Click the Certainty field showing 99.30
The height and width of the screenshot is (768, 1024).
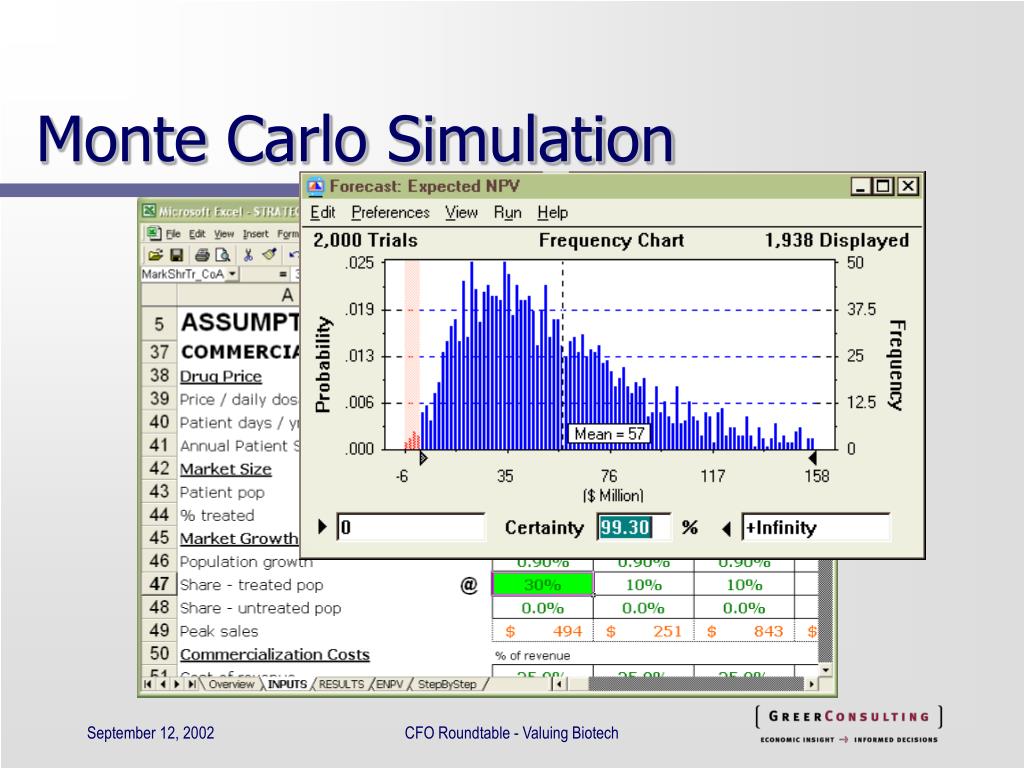tap(633, 527)
